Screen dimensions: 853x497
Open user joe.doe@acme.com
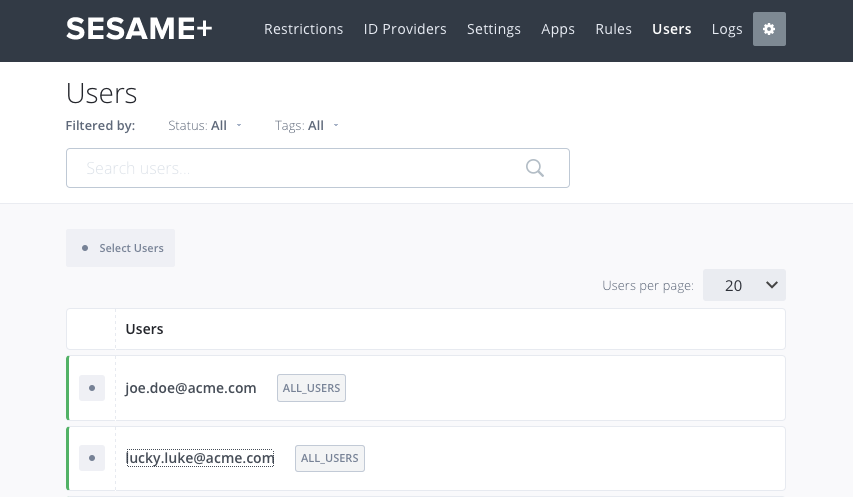click(191, 388)
